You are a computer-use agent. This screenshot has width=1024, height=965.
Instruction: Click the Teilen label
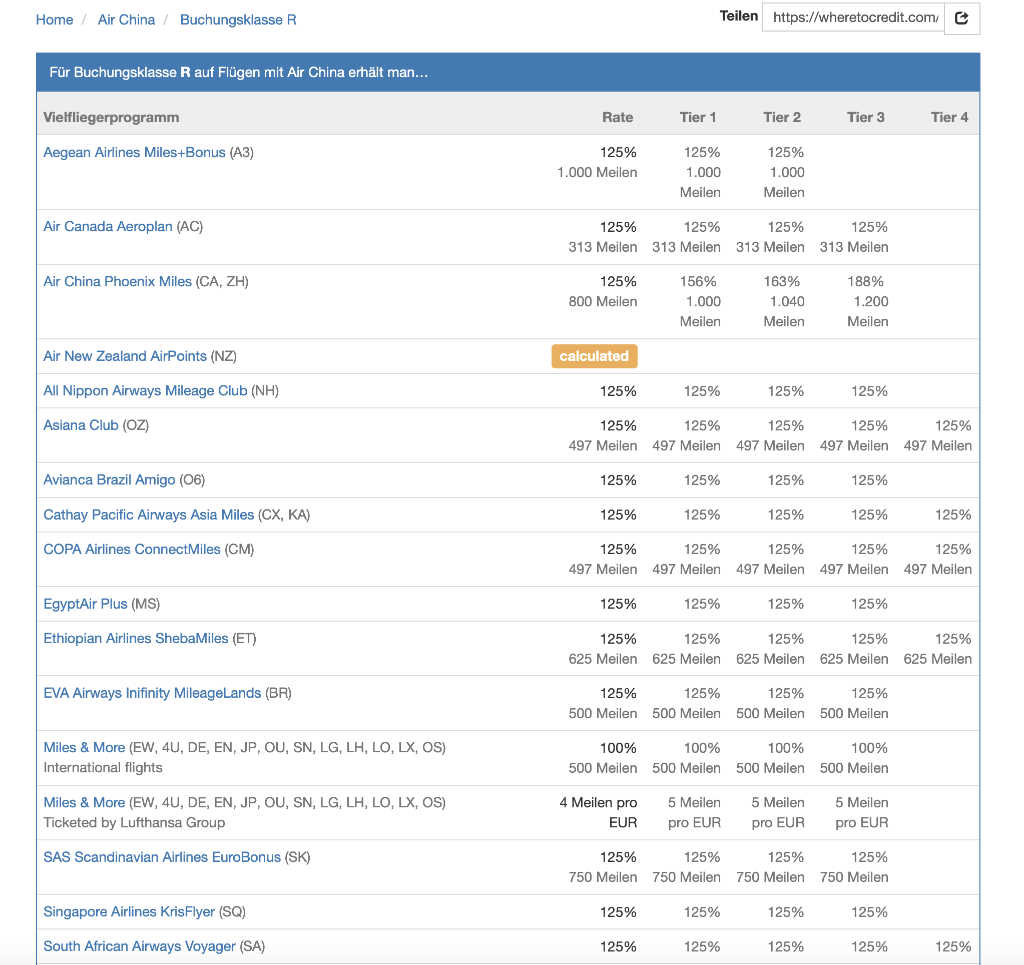pos(739,16)
